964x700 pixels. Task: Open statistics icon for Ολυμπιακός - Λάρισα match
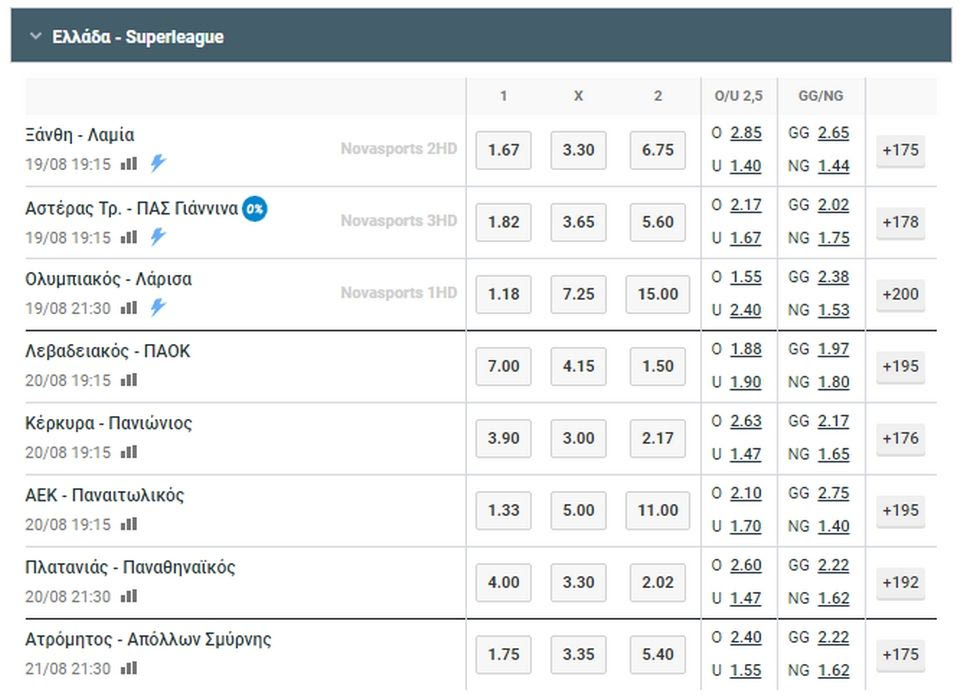[x=128, y=308]
